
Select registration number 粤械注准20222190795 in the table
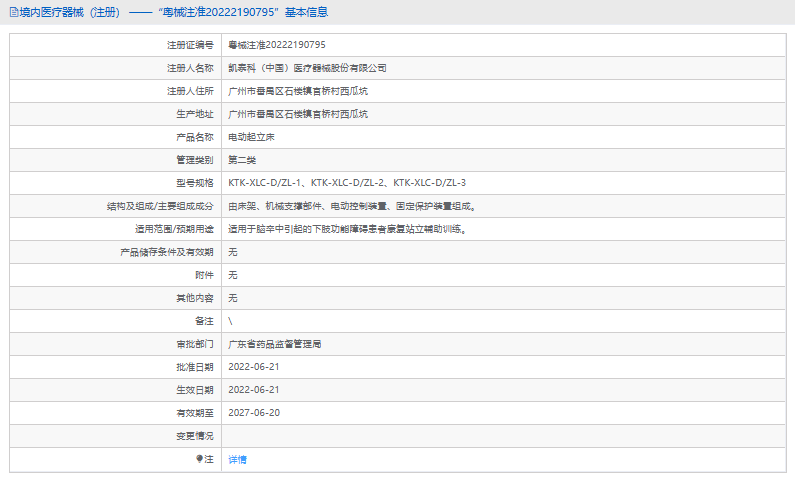point(277,45)
